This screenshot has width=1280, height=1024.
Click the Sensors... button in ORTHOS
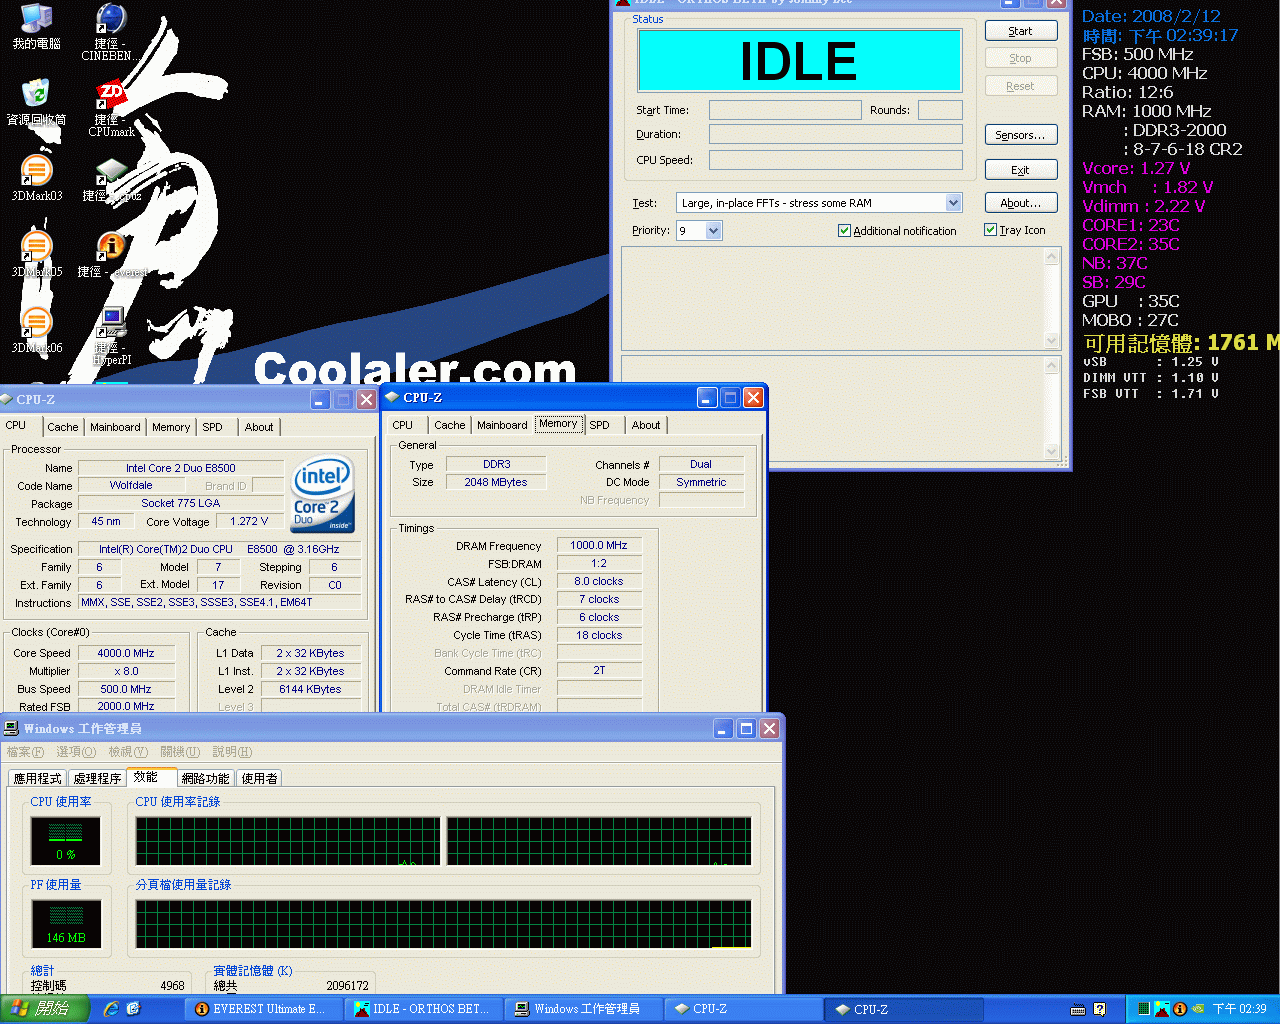point(1020,135)
